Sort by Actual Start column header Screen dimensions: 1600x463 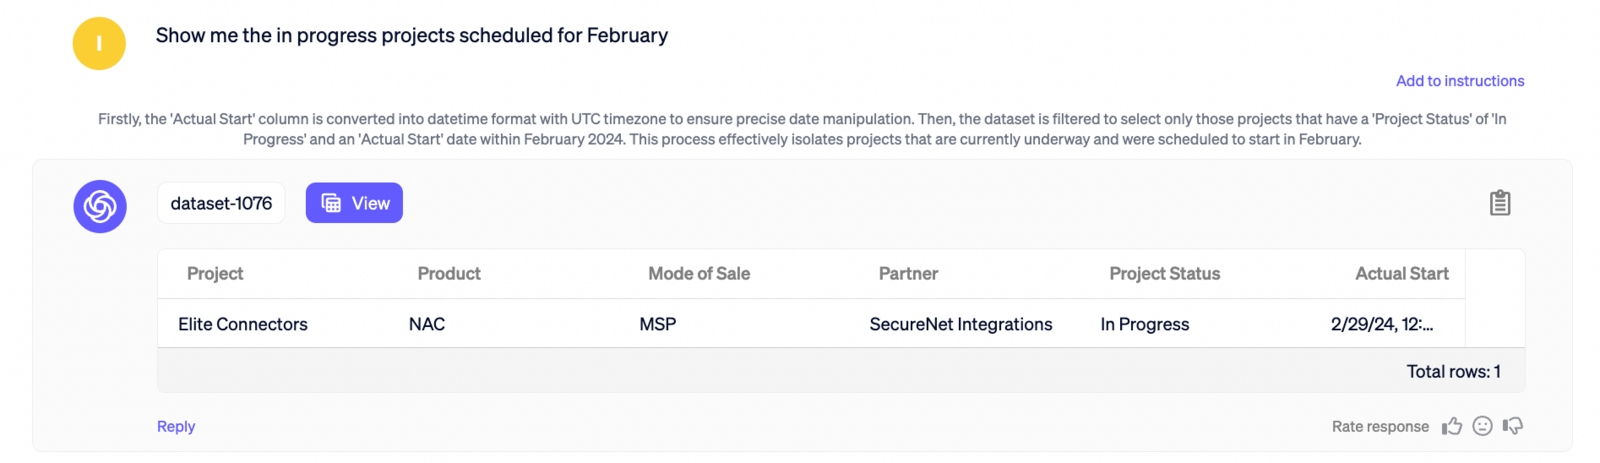tap(1401, 274)
